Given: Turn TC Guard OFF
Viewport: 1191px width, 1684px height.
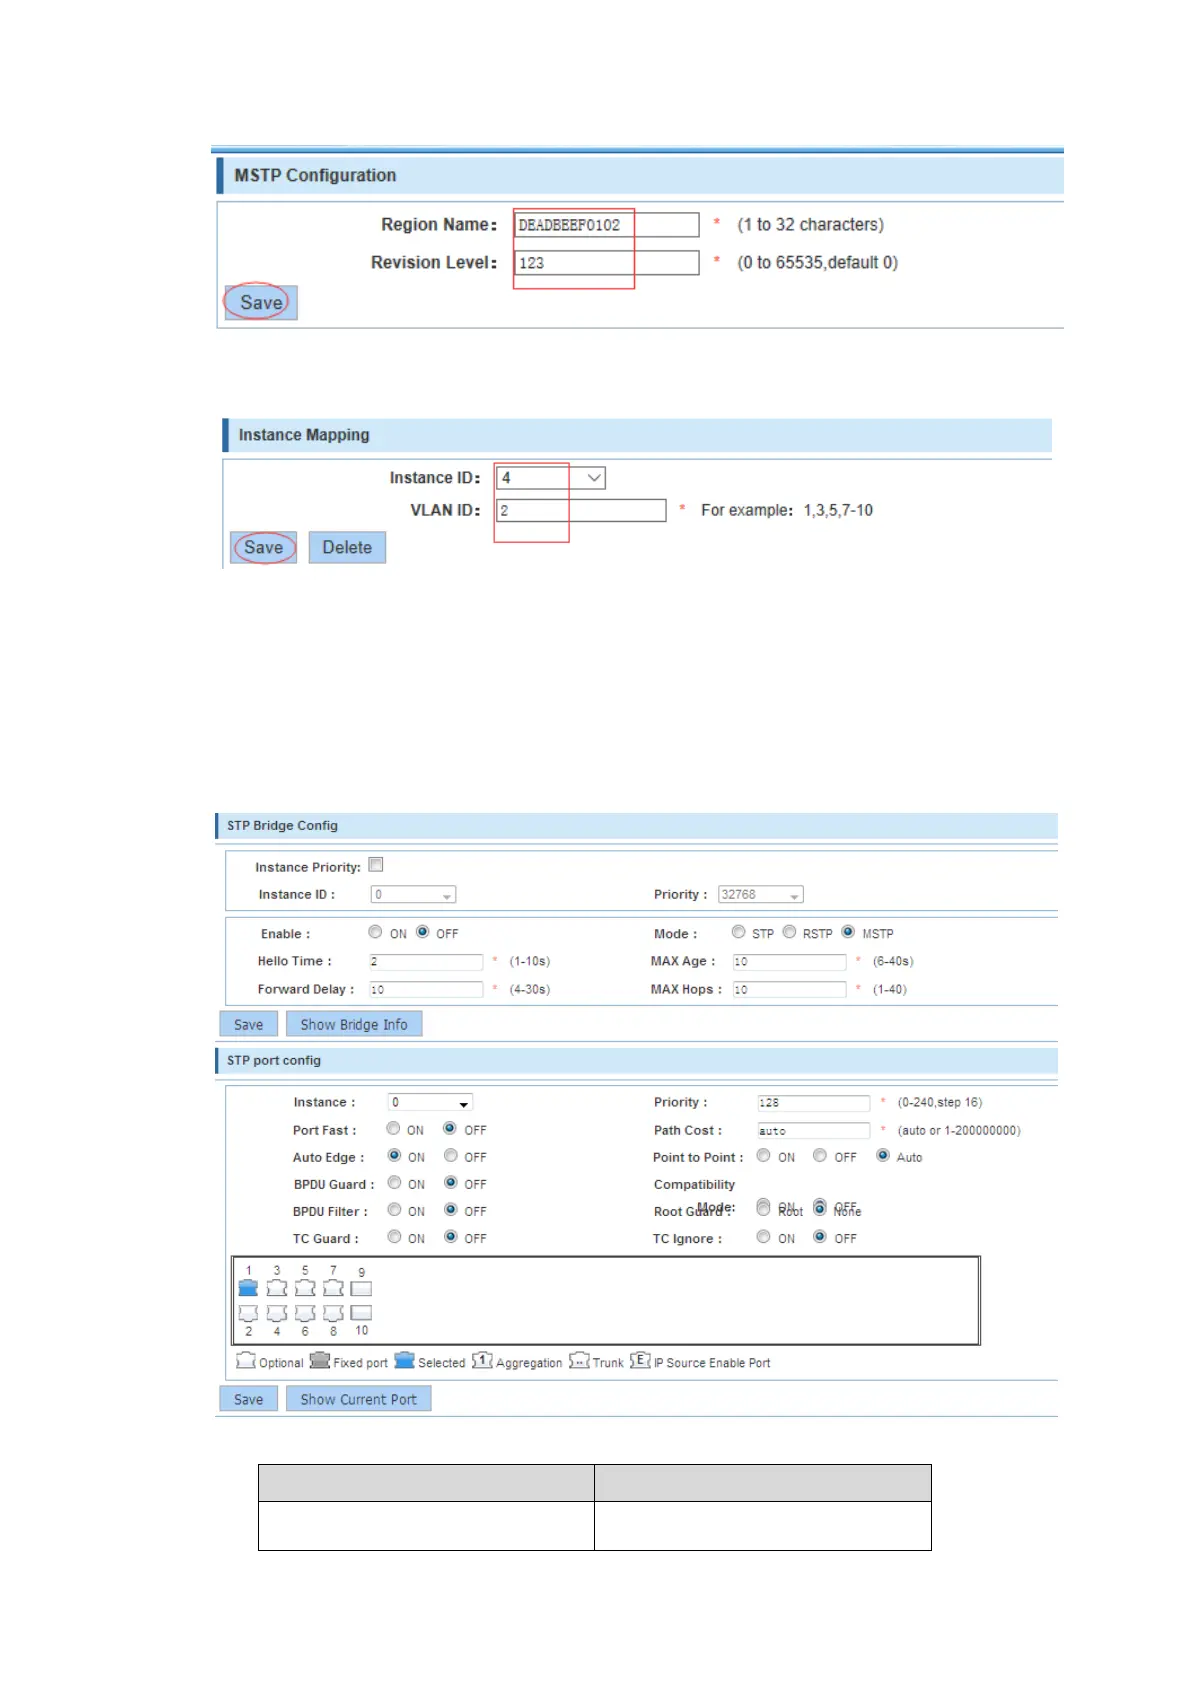Looking at the screenshot, I should (x=451, y=1237).
